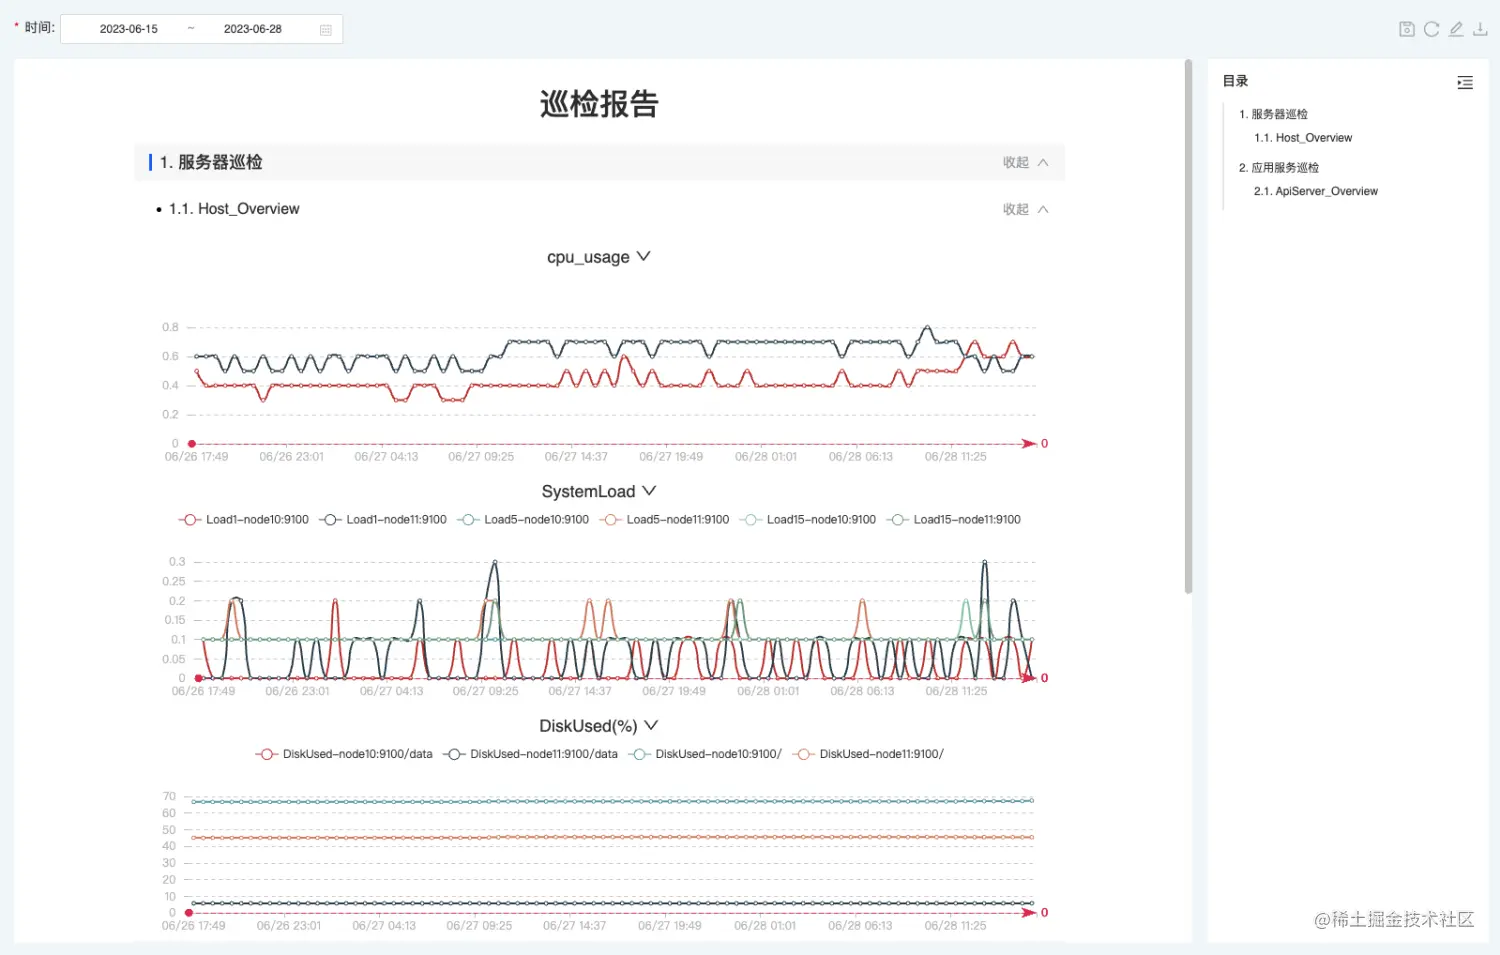Viewport: 1500px width, 955px height.
Task: Click 收起 on the Host_Overview row
Action: pyautogui.click(x=1025, y=209)
